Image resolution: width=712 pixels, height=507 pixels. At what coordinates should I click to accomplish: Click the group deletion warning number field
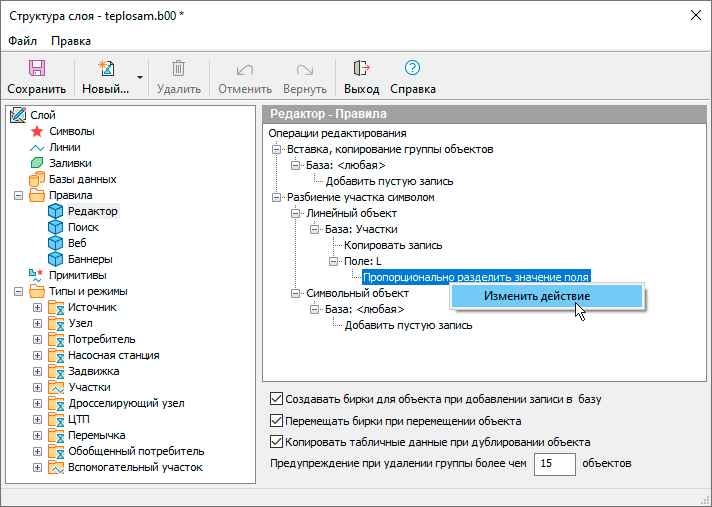(554, 464)
